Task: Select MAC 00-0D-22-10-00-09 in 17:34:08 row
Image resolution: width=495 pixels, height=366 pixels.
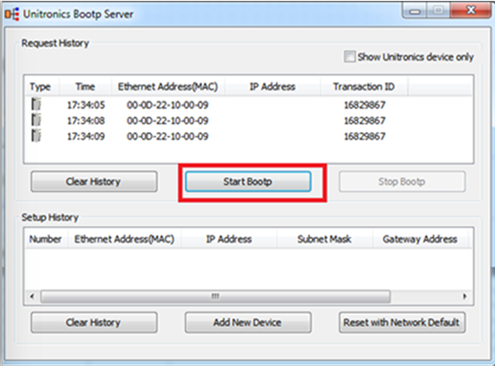Action: [x=168, y=121]
